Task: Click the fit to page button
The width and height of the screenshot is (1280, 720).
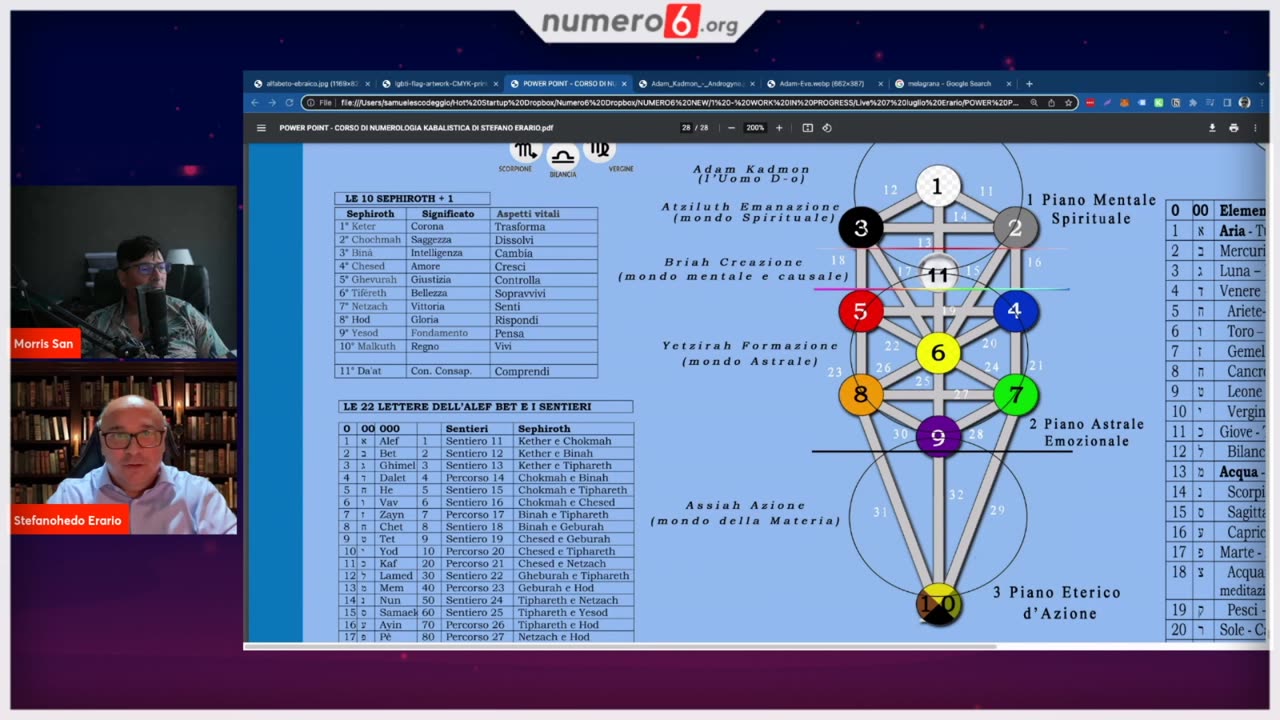Action: [x=808, y=128]
